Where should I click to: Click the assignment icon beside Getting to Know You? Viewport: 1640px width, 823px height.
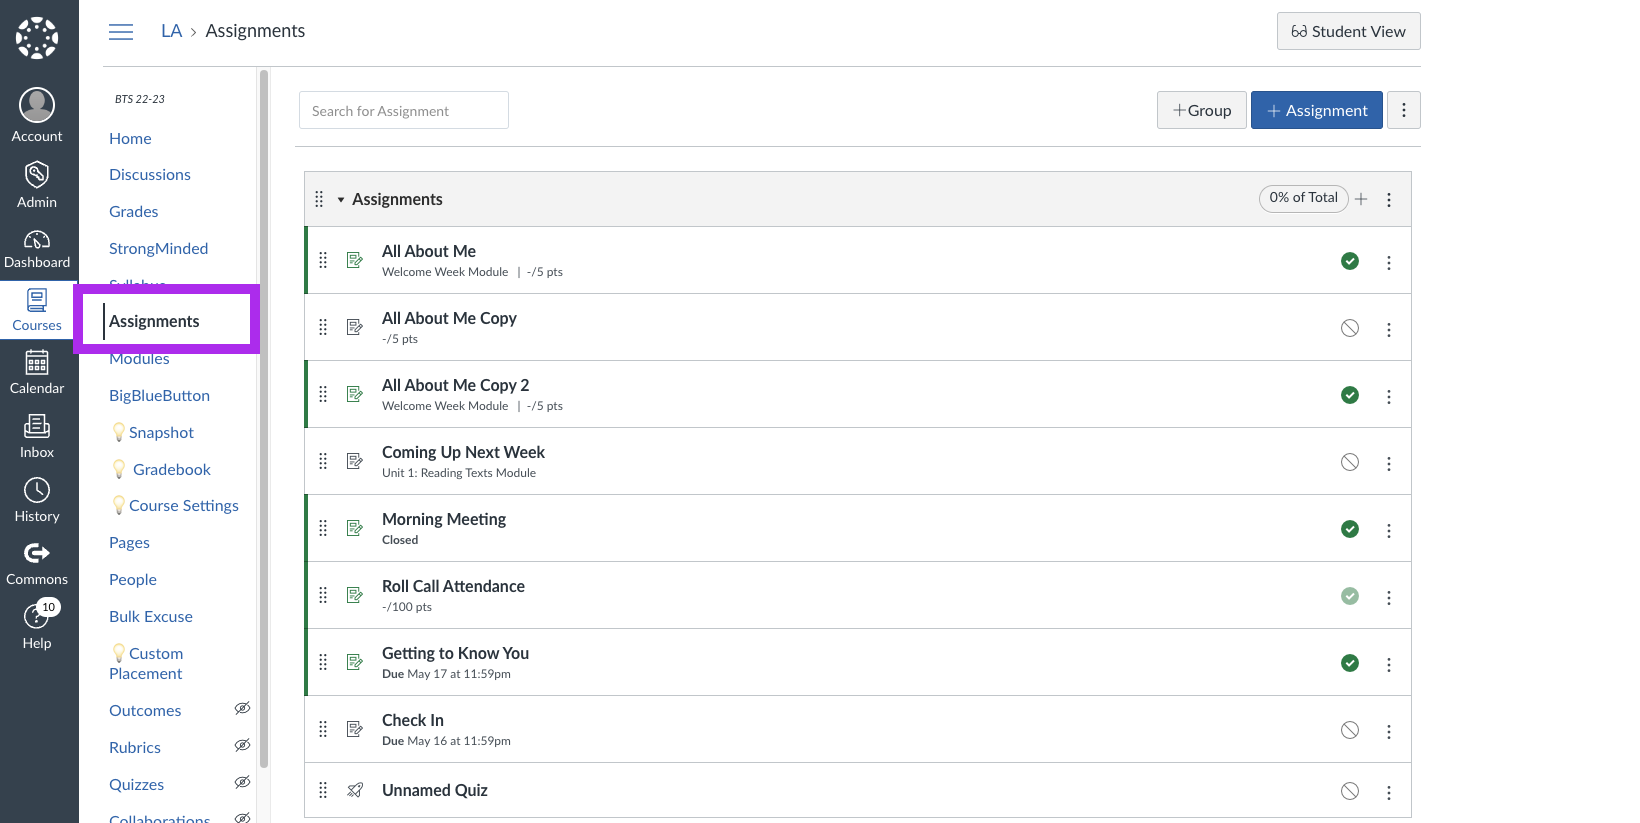pos(355,662)
